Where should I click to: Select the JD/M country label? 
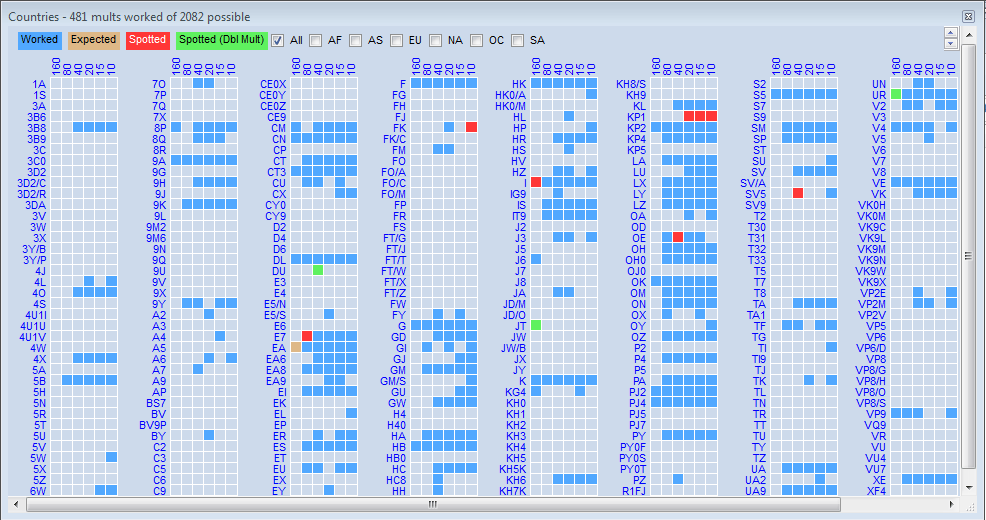click(x=514, y=304)
